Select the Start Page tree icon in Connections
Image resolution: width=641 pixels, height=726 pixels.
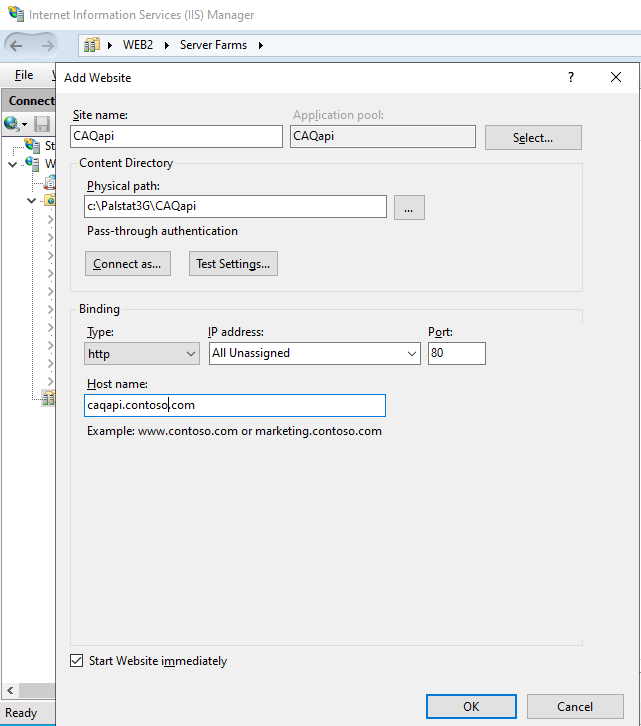pos(32,145)
